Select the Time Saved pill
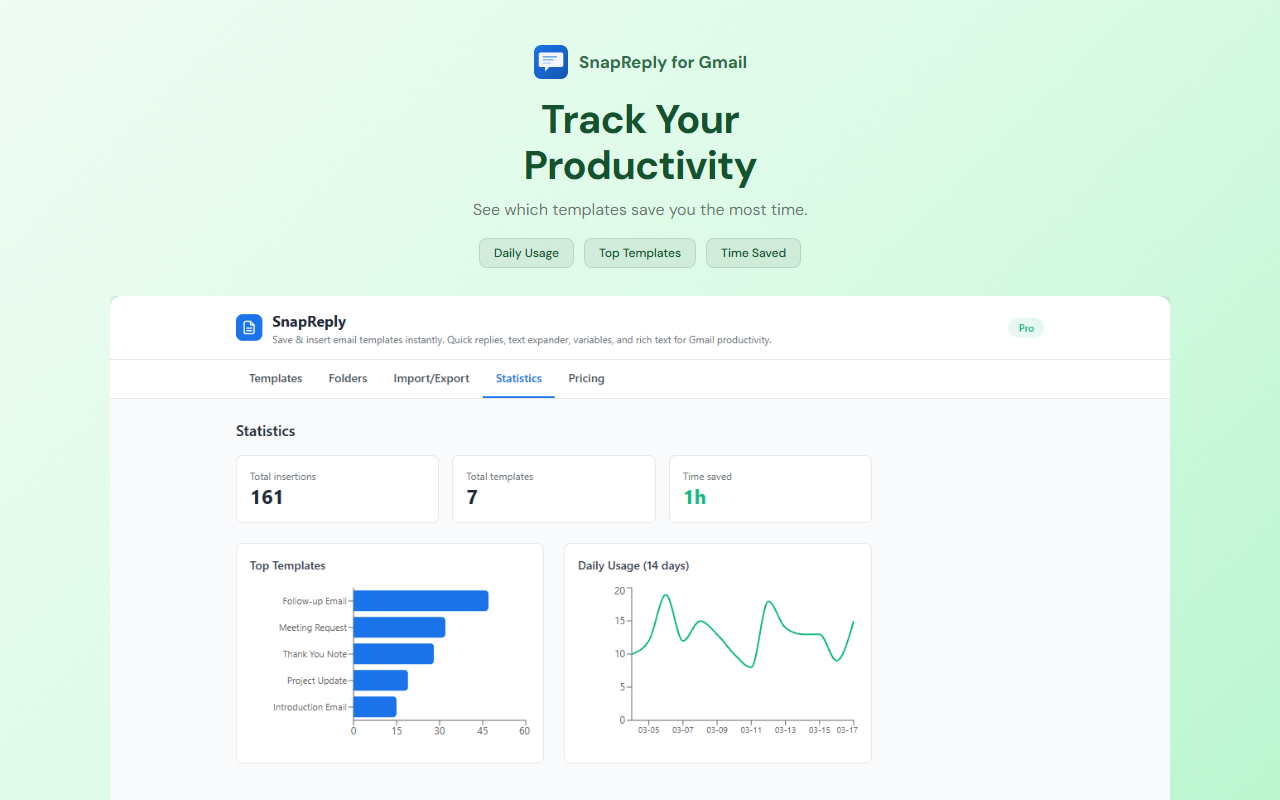Image resolution: width=1280 pixels, height=800 pixels. pyautogui.click(x=753, y=253)
